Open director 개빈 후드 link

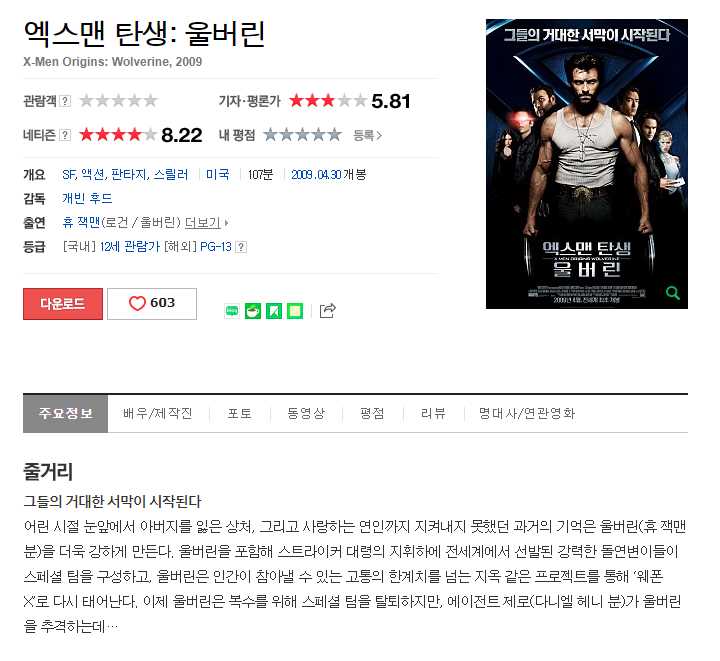pos(87,198)
